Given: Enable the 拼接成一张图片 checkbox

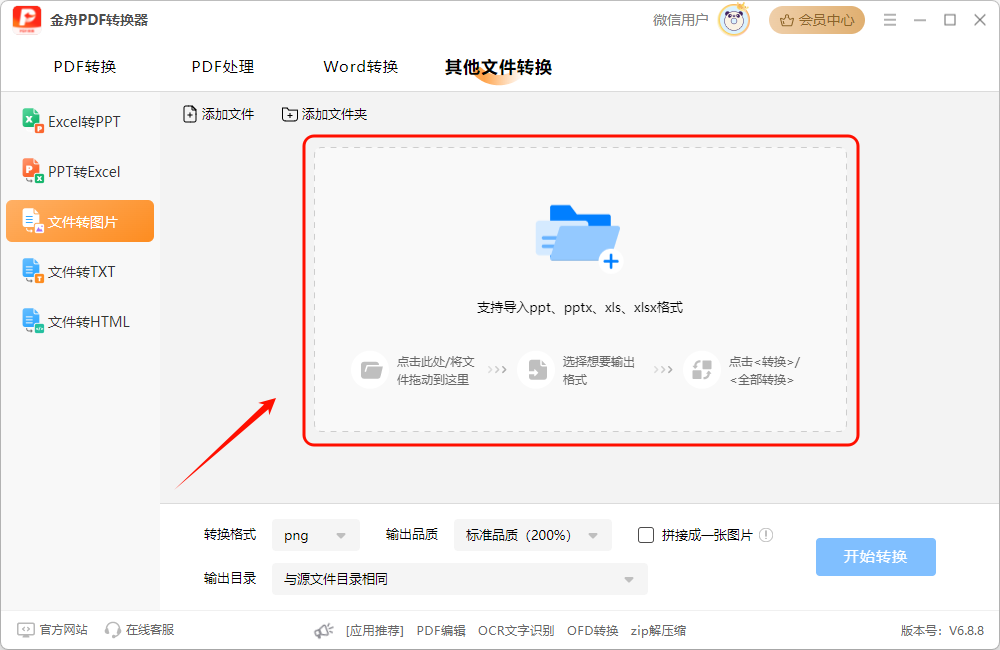Looking at the screenshot, I should [x=646, y=535].
